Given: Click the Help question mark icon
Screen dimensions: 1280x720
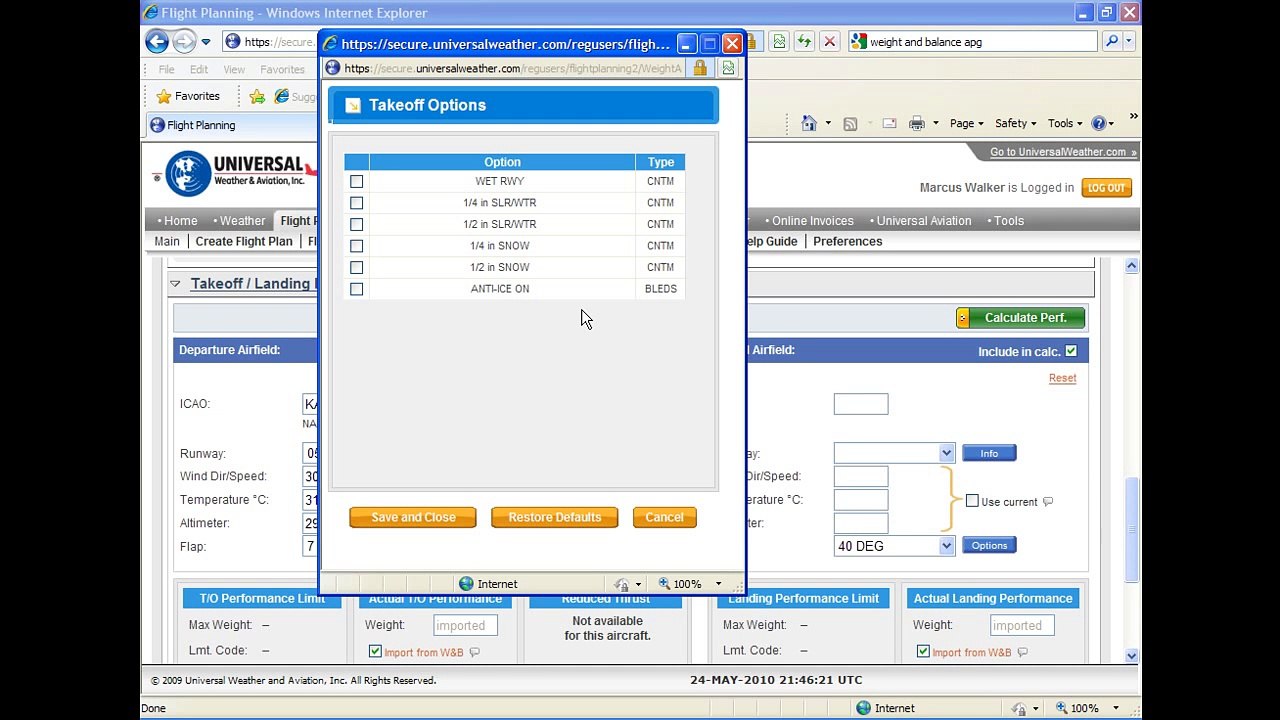Looking at the screenshot, I should pyautogui.click(x=1098, y=123).
